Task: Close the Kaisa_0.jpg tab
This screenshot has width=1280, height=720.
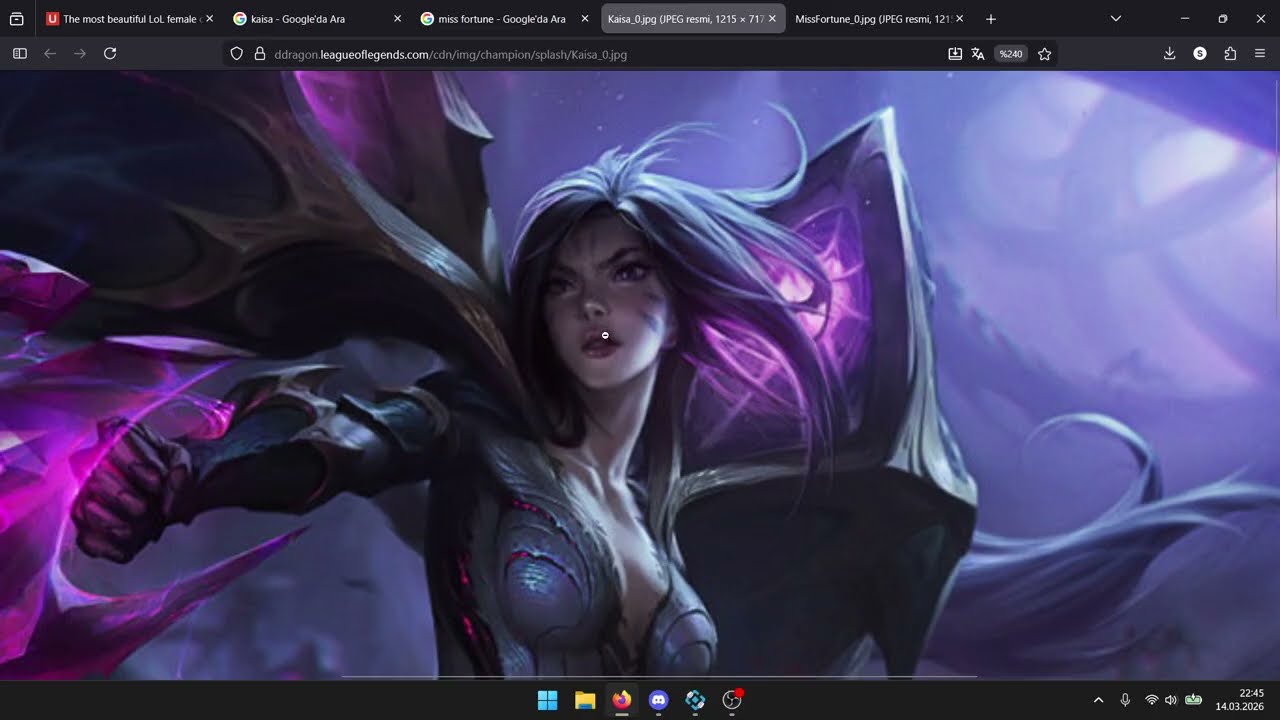Action: [772, 19]
